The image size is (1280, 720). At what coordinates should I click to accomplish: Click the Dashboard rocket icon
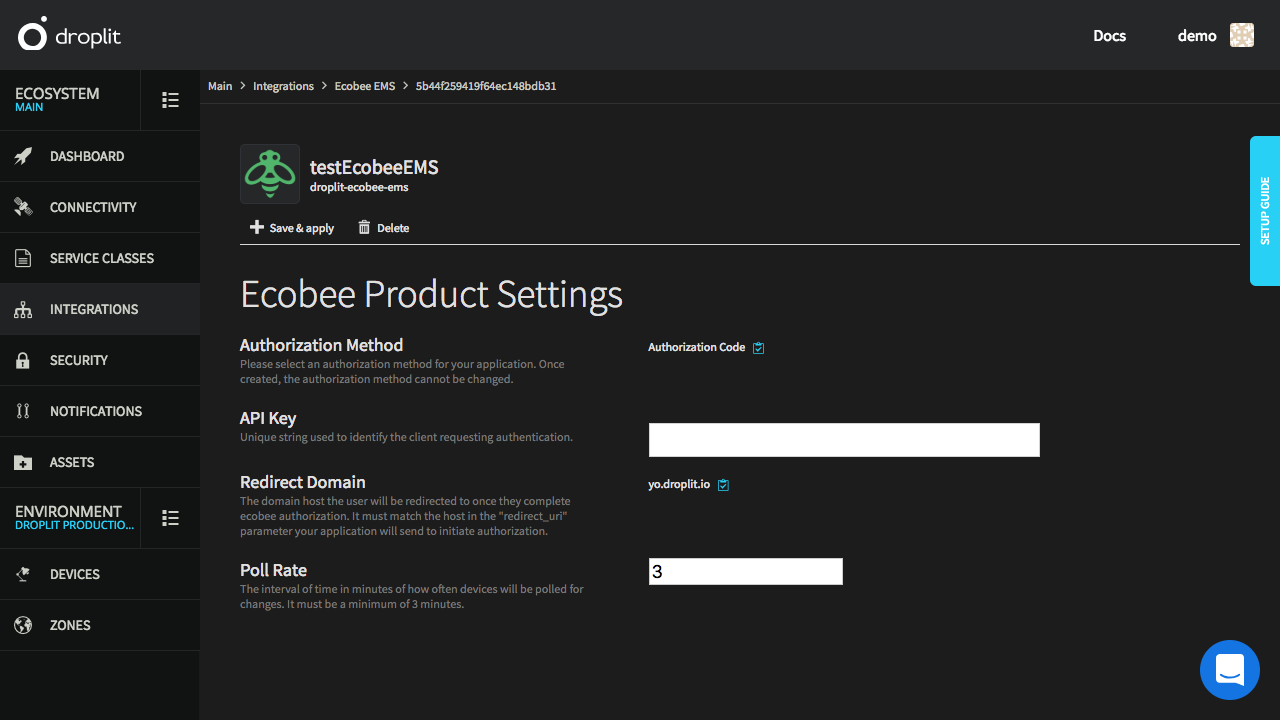click(23, 156)
